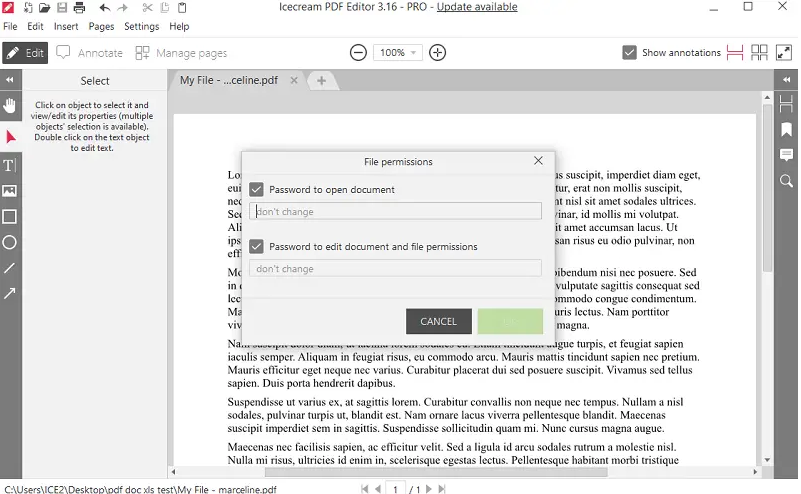Zoom out with the minus circle button
The image size is (801, 494).
[358, 53]
